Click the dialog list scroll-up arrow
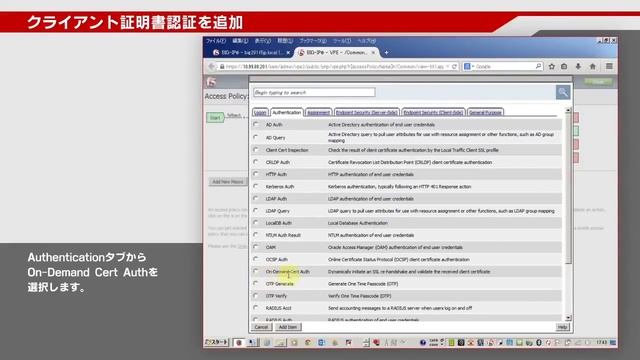The image size is (640, 360). (568, 111)
